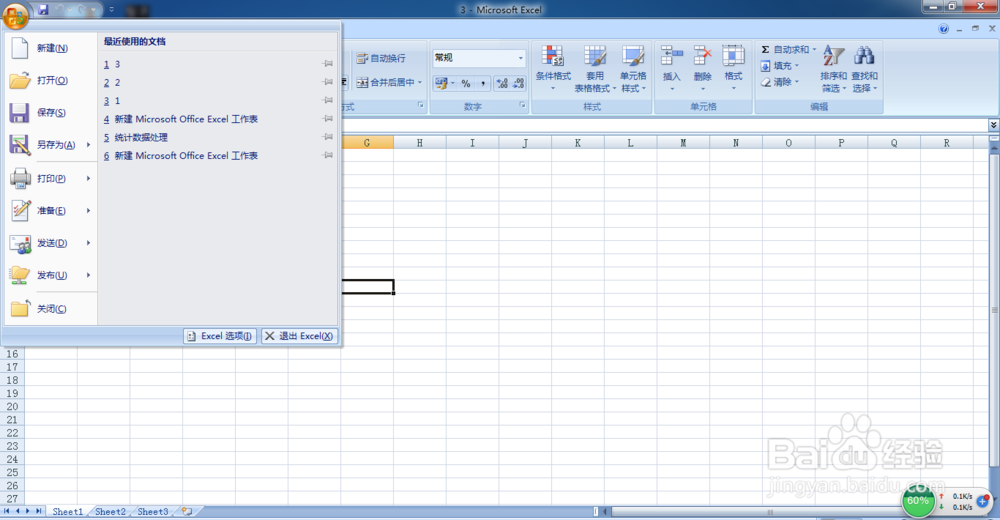This screenshot has height=520, width=1000.
Task: Open the AutoSum dropdown arrow
Action: (814, 50)
